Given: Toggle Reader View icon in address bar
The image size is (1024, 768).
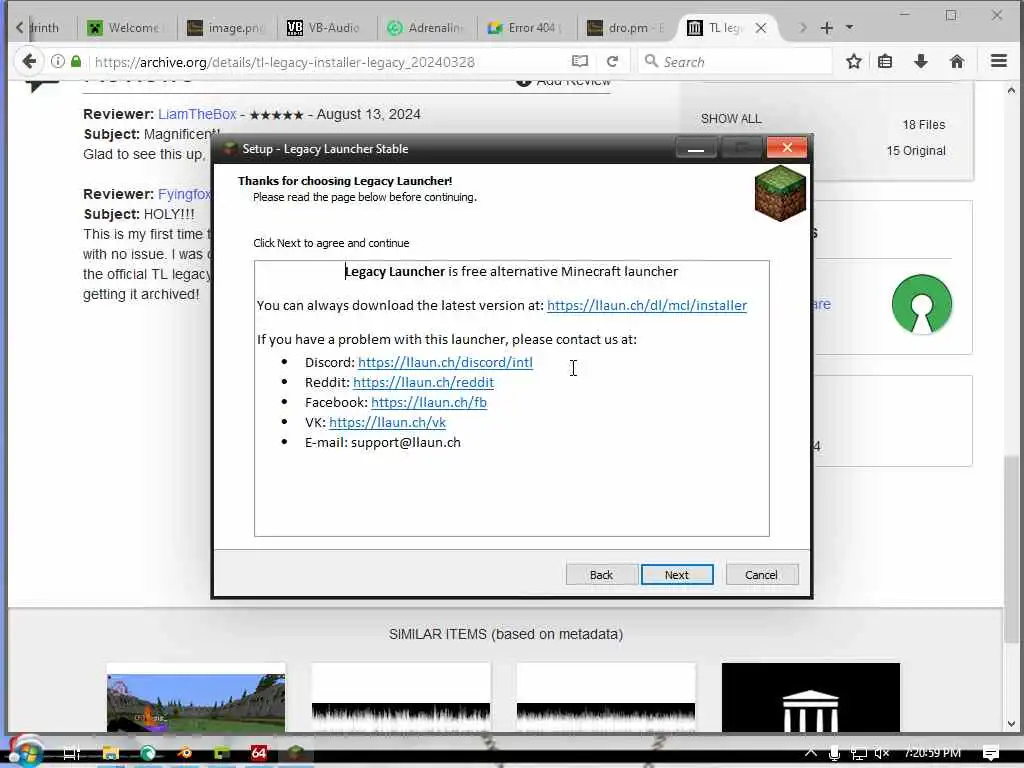Looking at the screenshot, I should click(580, 61).
